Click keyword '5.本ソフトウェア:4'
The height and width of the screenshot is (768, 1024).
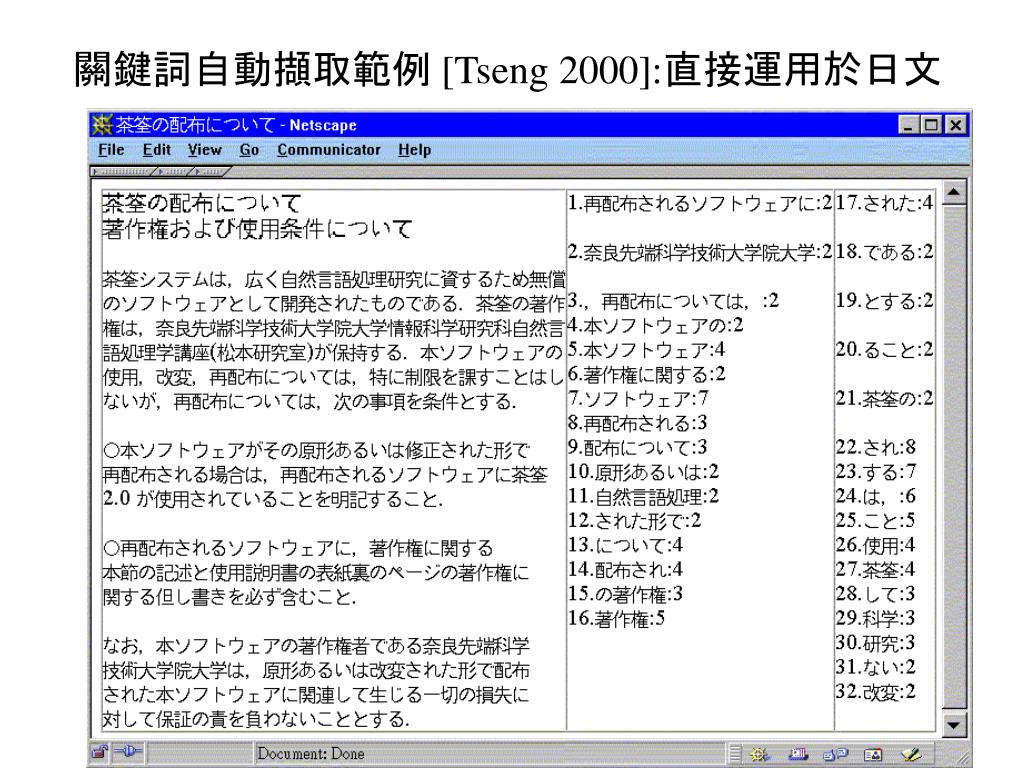pyautogui.click(x=646, y=350)
